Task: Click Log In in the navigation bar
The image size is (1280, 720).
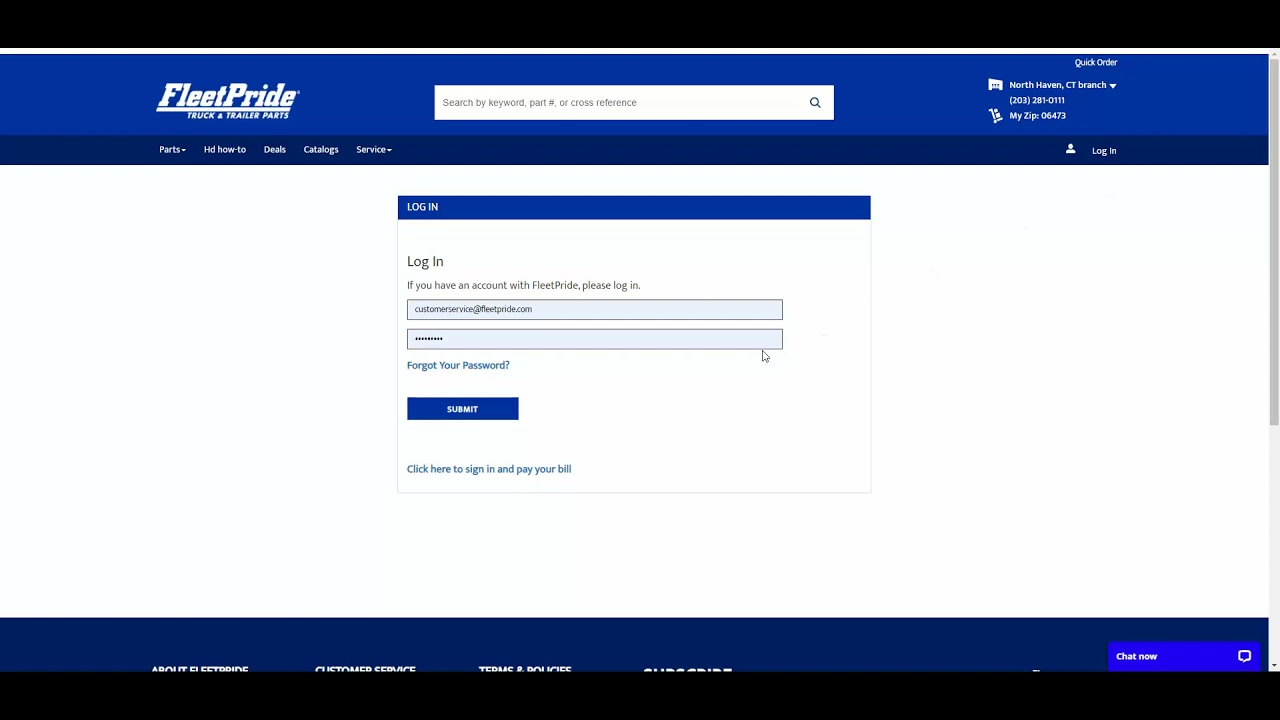Action: (1104, 151)
